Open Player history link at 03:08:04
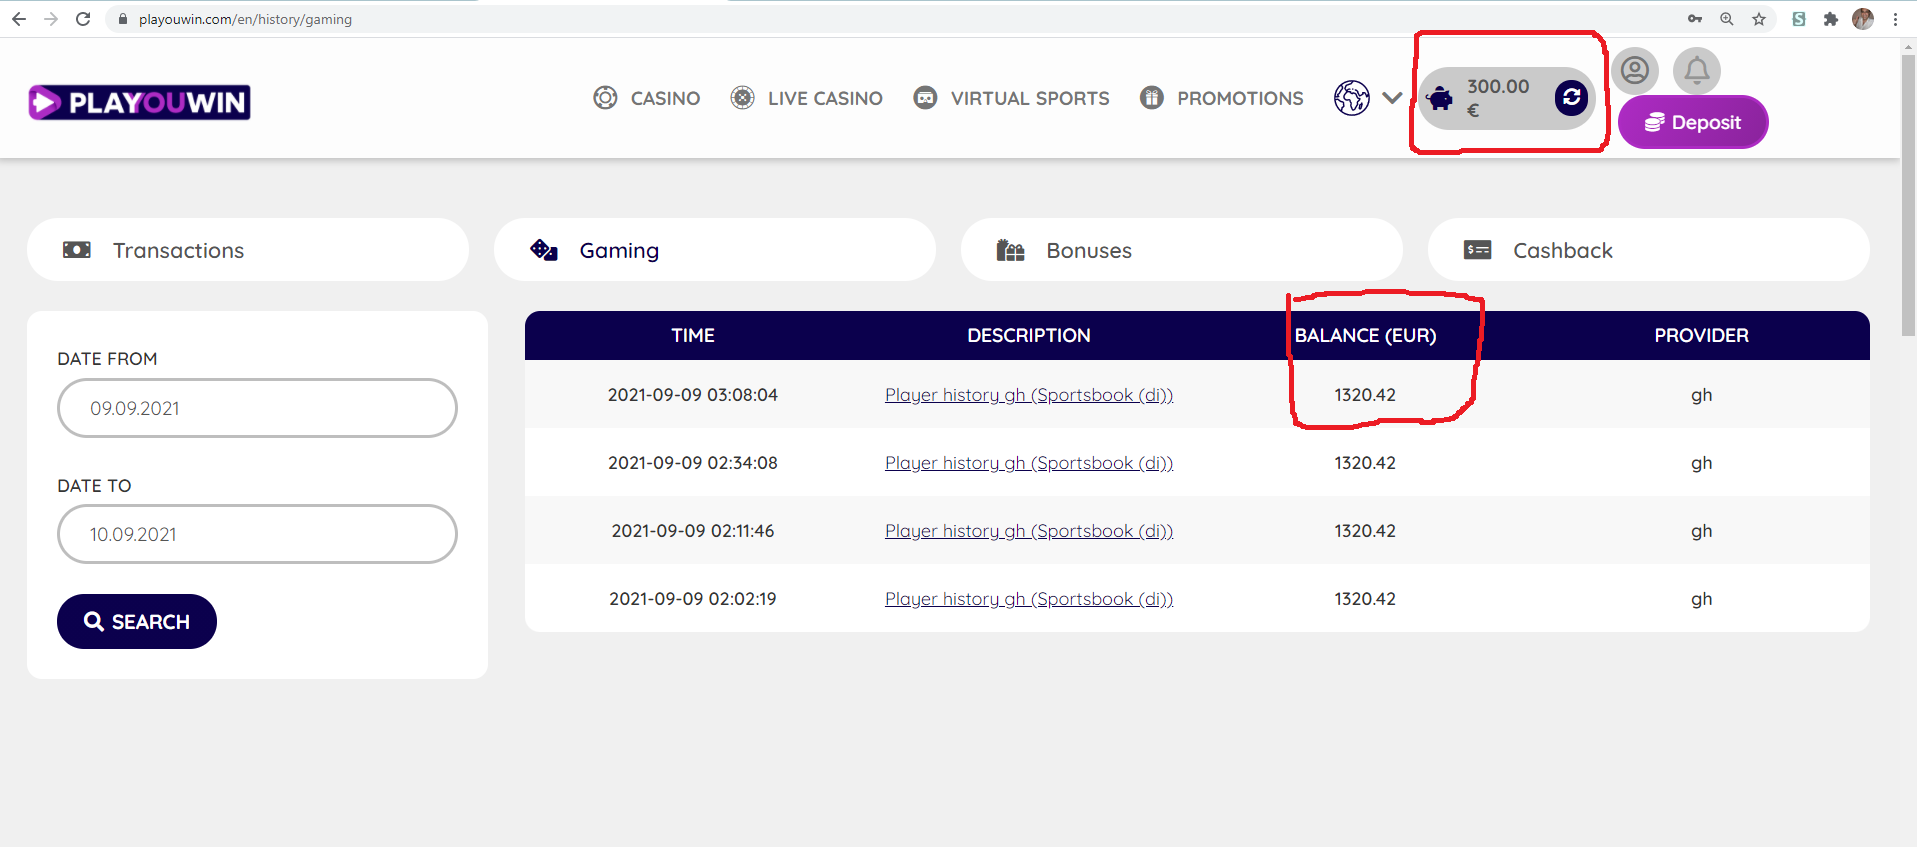This screenshot has height=847, width=1917. (x=1029, y=395)
